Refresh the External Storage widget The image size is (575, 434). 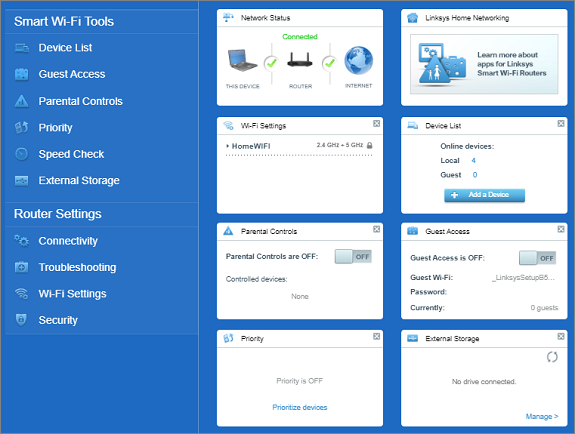tap(552, 357)
